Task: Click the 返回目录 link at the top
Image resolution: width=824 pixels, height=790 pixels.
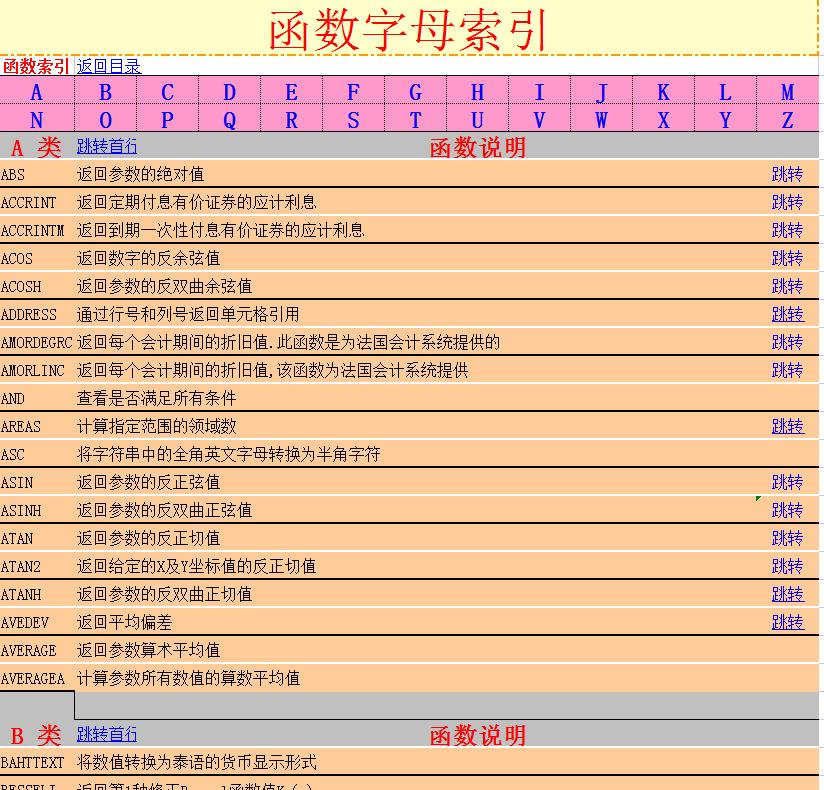Action: coord(106,66)
